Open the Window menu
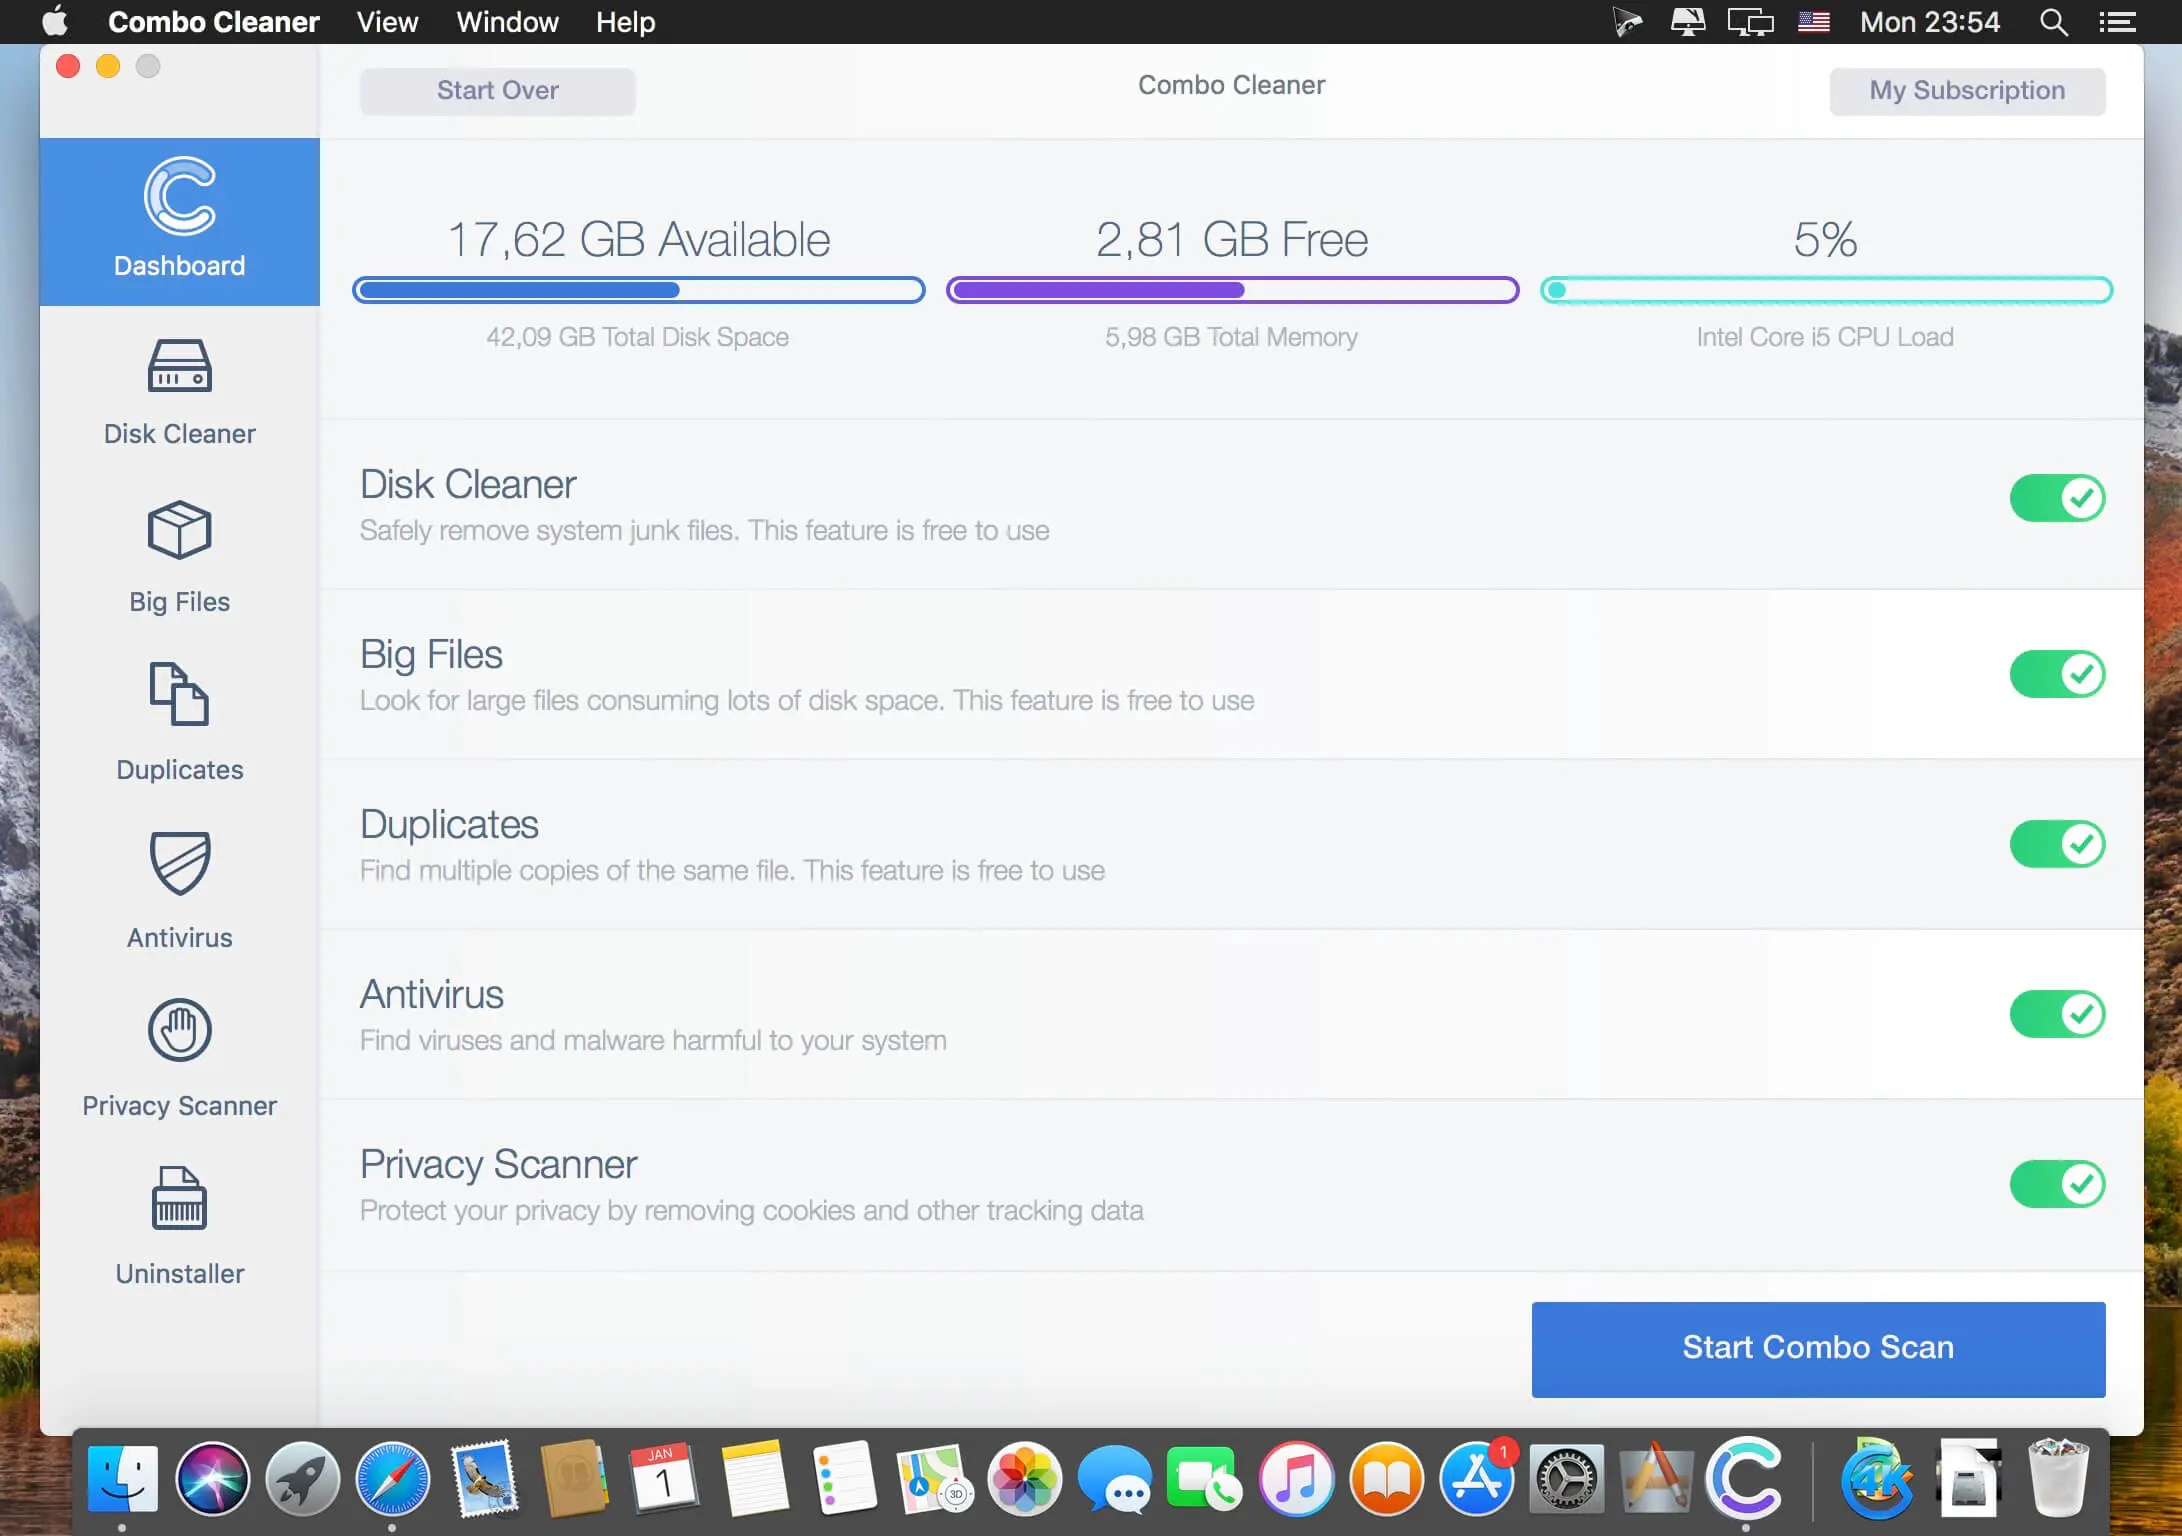This screenshot has height=1536, width=2182. [x=509, y=22]
